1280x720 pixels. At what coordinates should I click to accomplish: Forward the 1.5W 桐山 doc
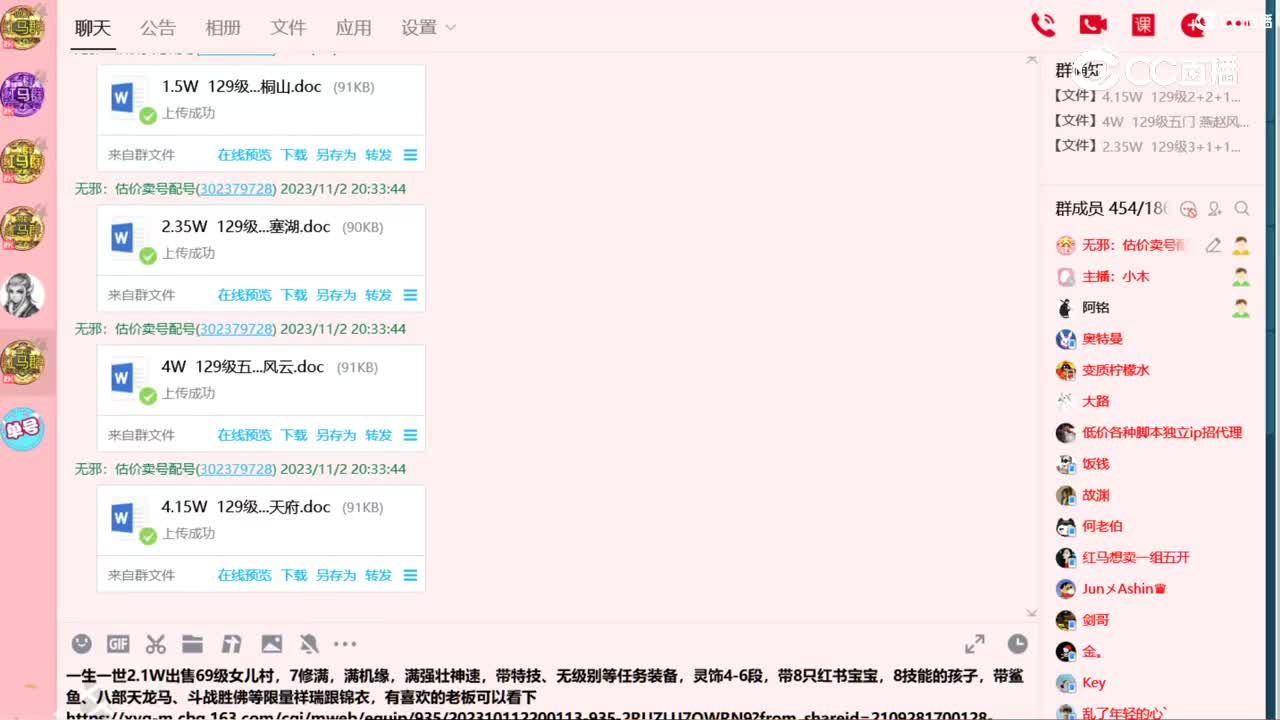coord(378,155)
